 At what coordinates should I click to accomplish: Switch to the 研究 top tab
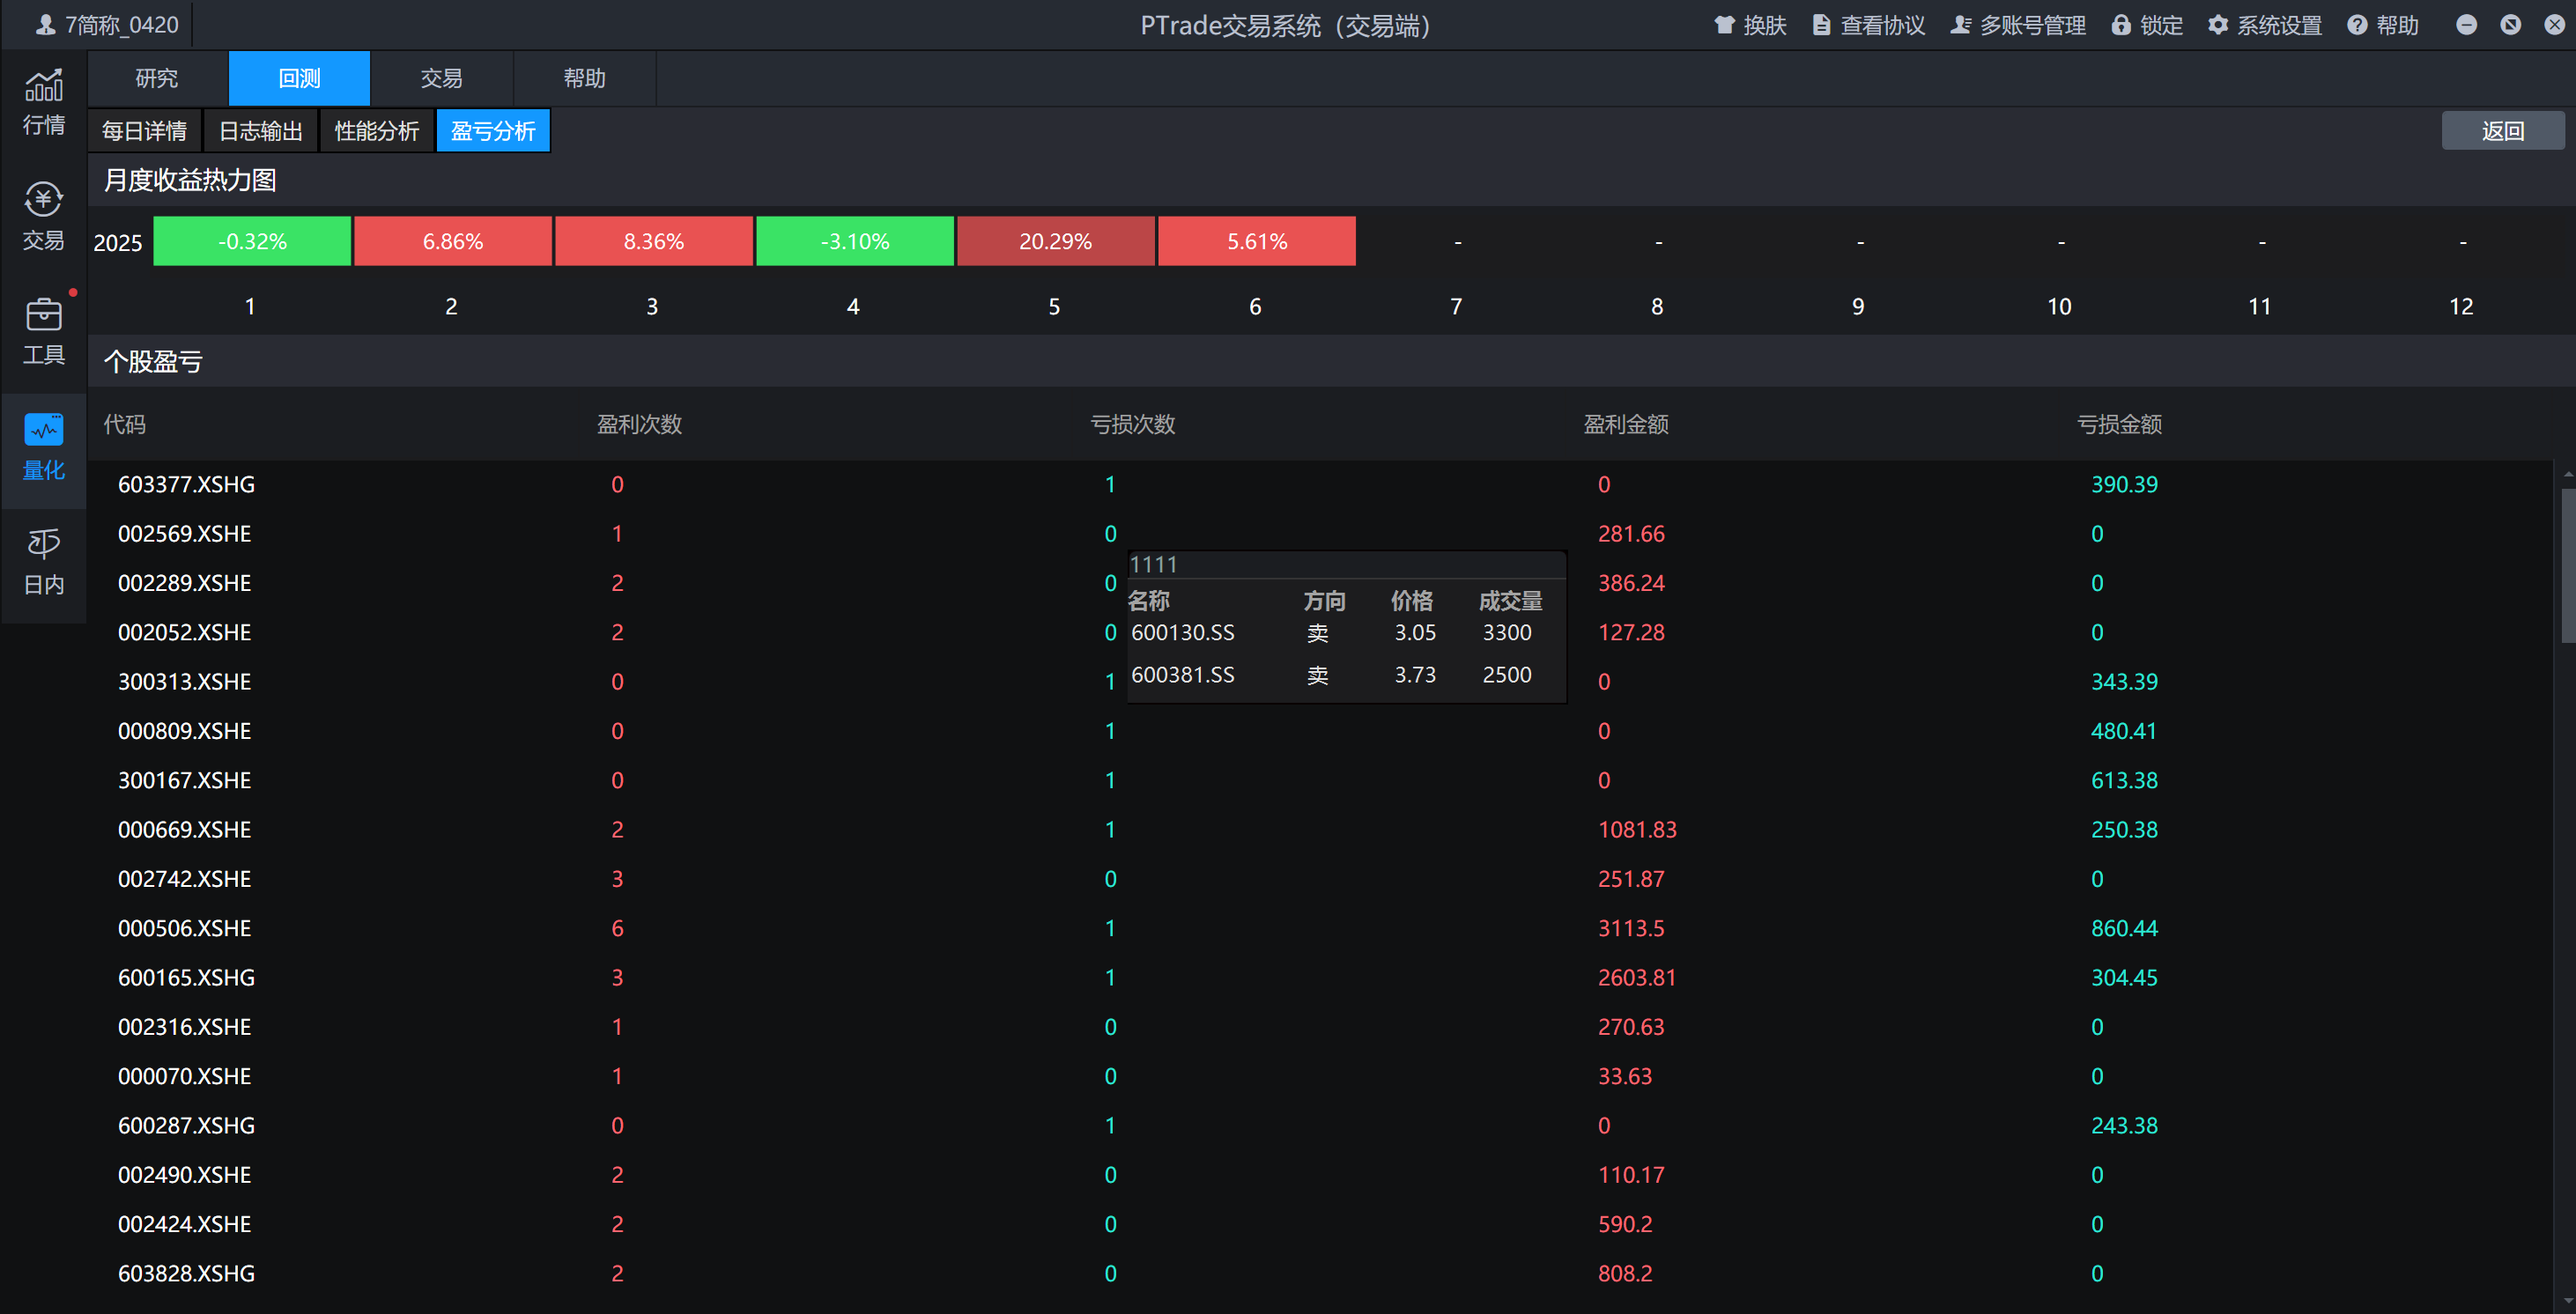coord(157,78)
